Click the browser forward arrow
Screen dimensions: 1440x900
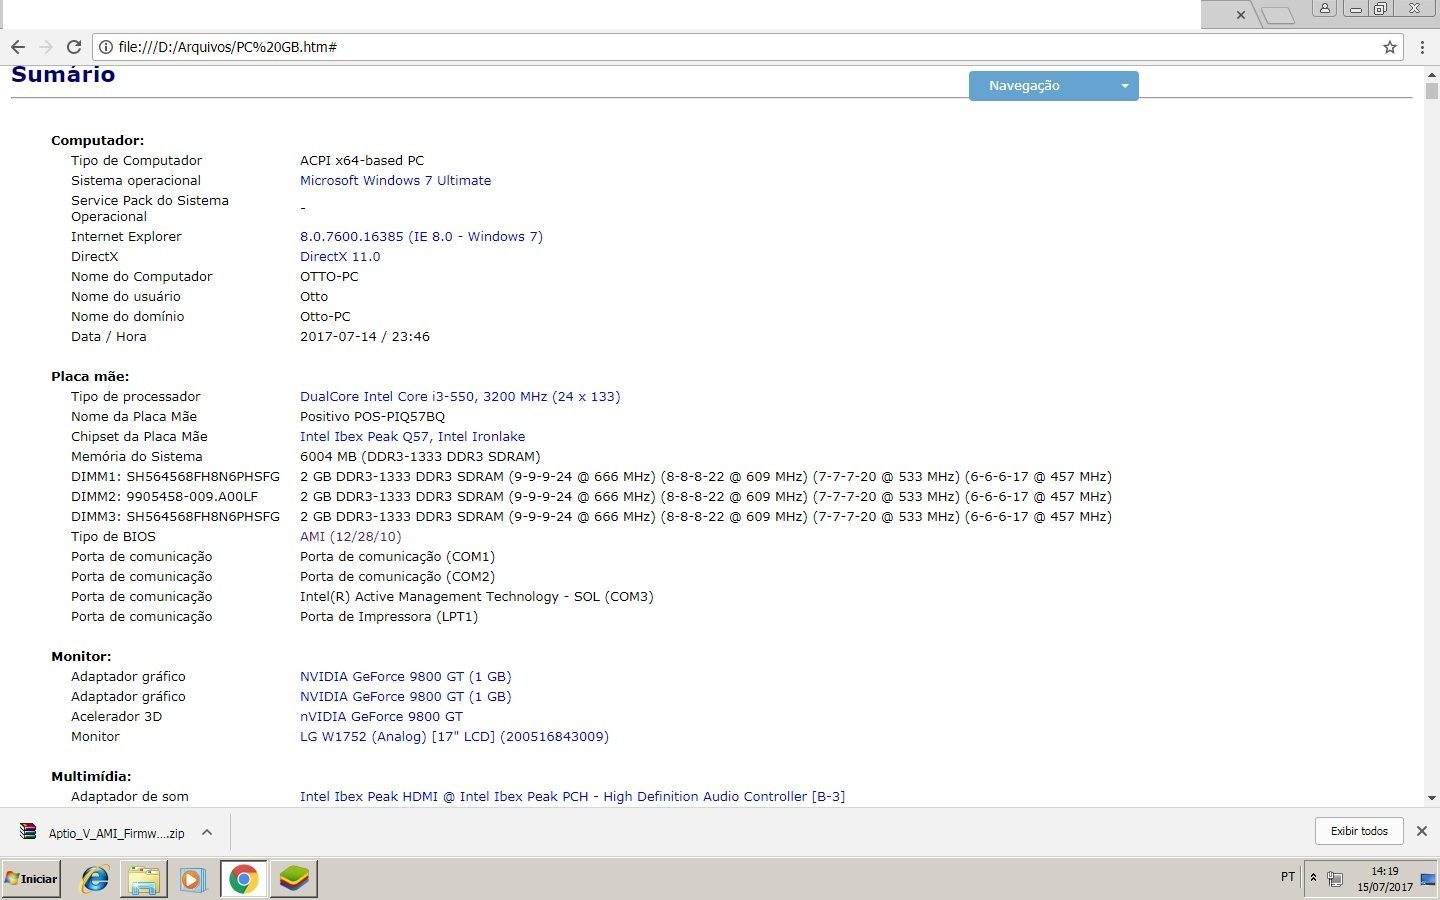[x=45, y=47]
